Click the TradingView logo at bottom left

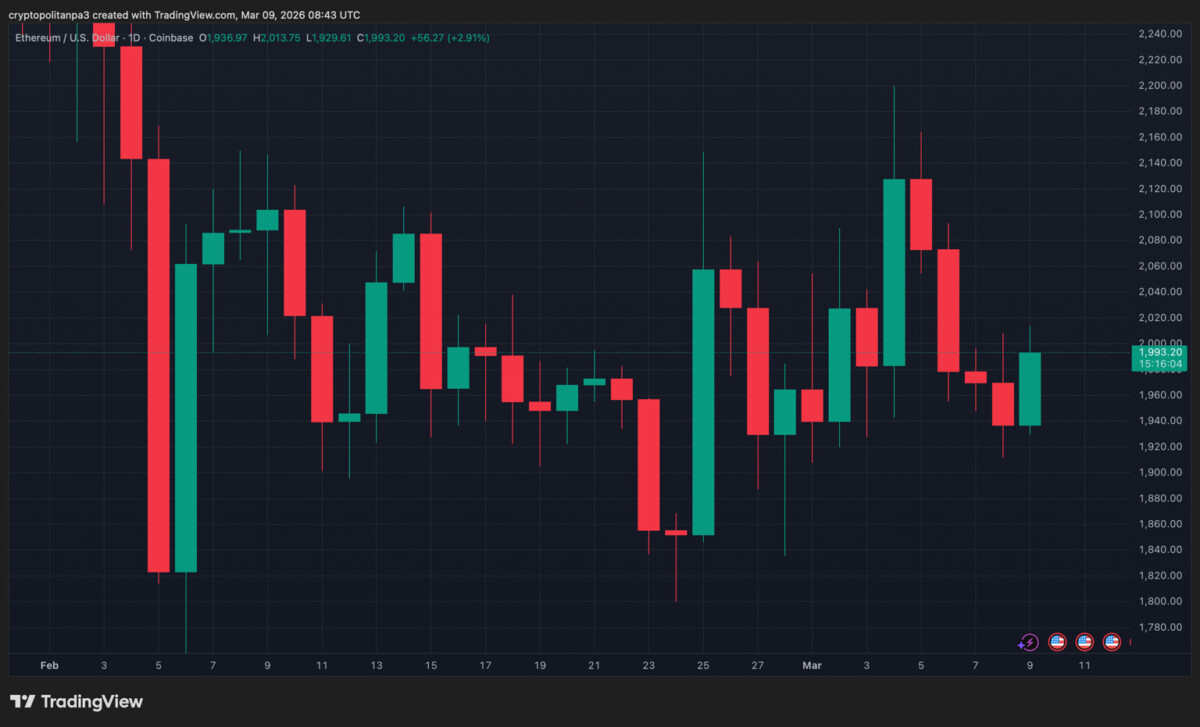coord(77,702)
